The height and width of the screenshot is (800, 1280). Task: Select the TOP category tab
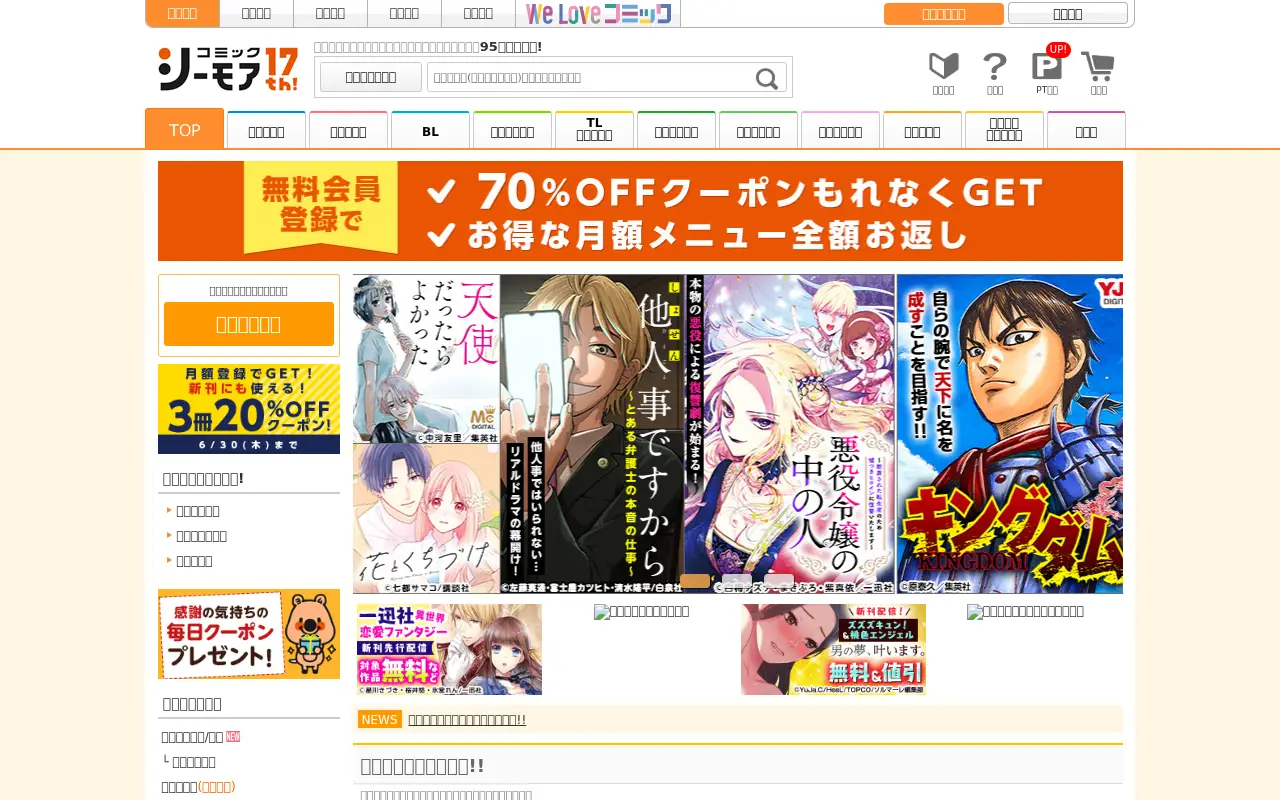(x=184, y=129)
